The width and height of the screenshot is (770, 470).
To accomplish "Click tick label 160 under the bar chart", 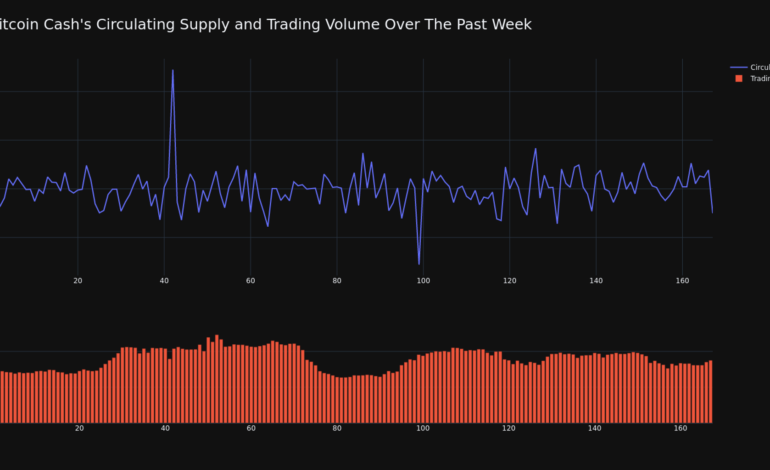I will click(x=680, y=428).
